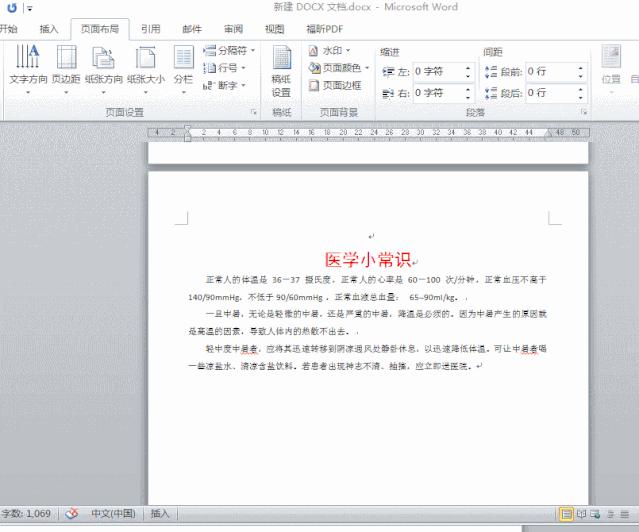Toggle full-screen reading view button
The width and height of the screenshot is (639, 532).
pos(583,514)
